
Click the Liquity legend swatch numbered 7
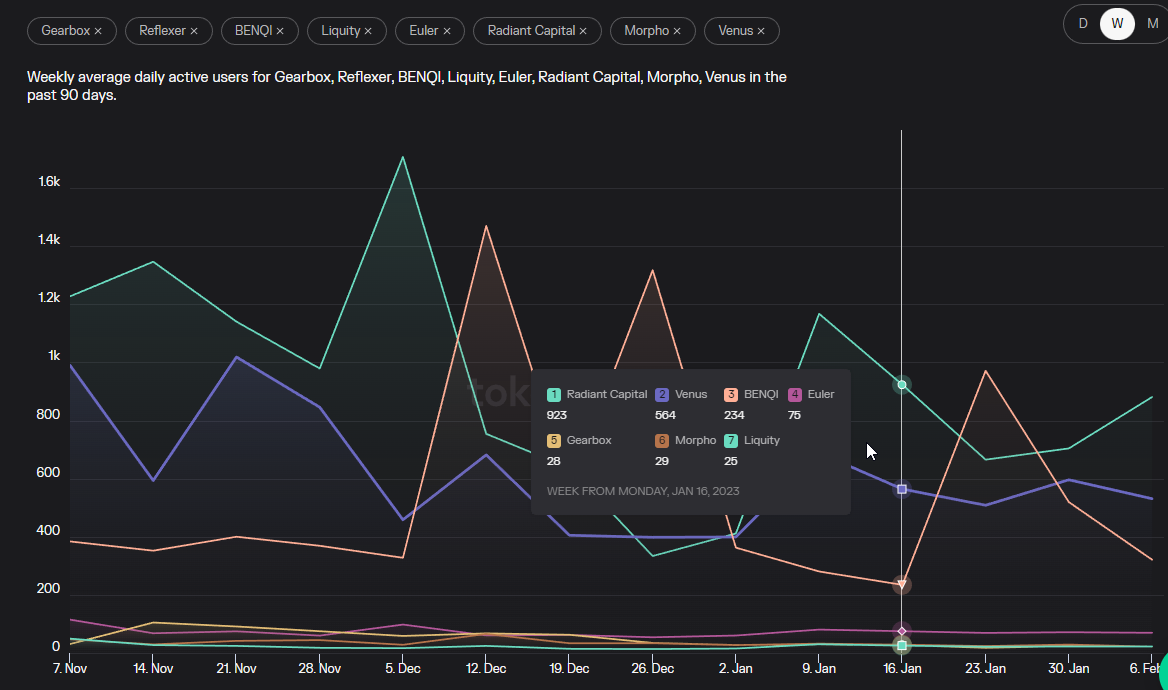[x=731, y=441]
